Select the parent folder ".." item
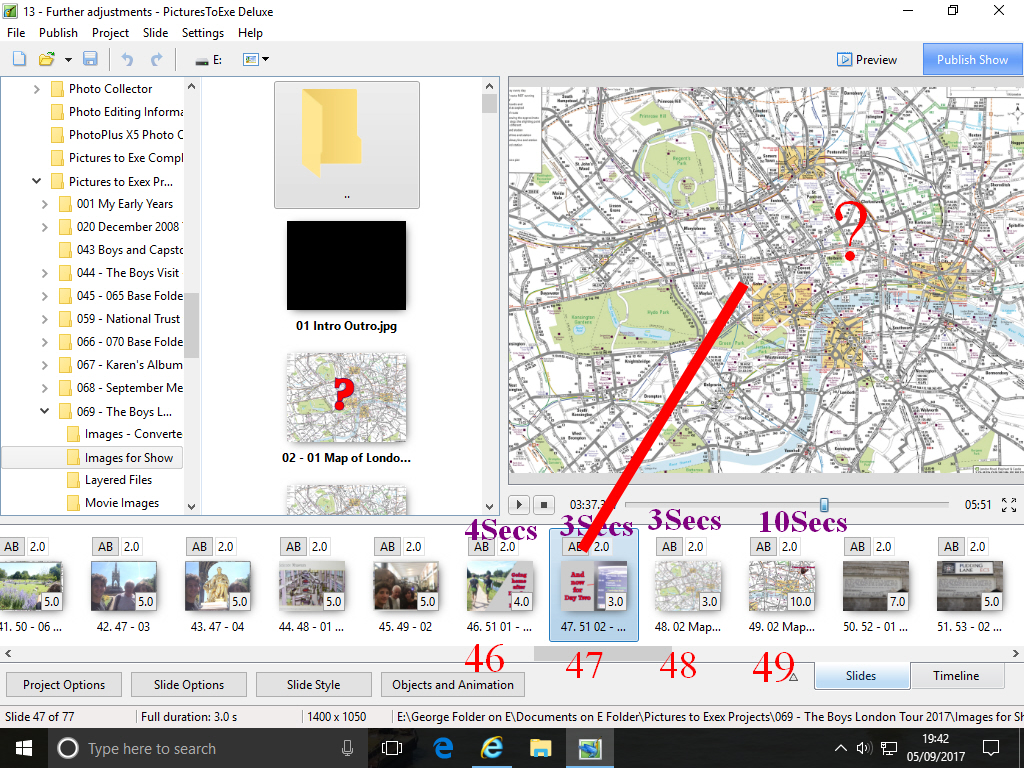Image resolution: width=1024 pixels, height=768 pixels. pos(347,145)
